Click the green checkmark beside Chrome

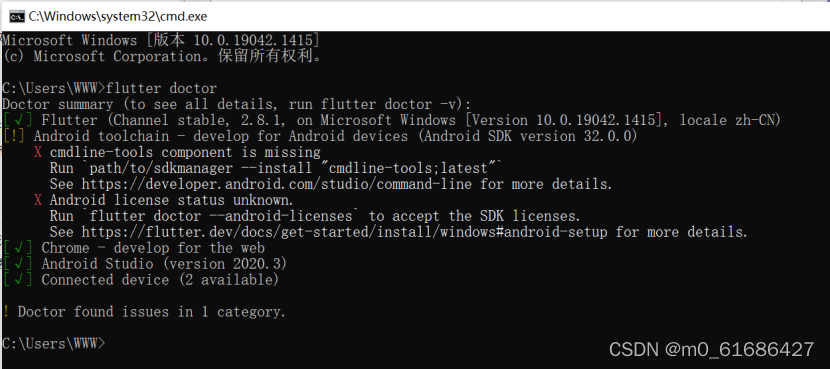point(18,248)
